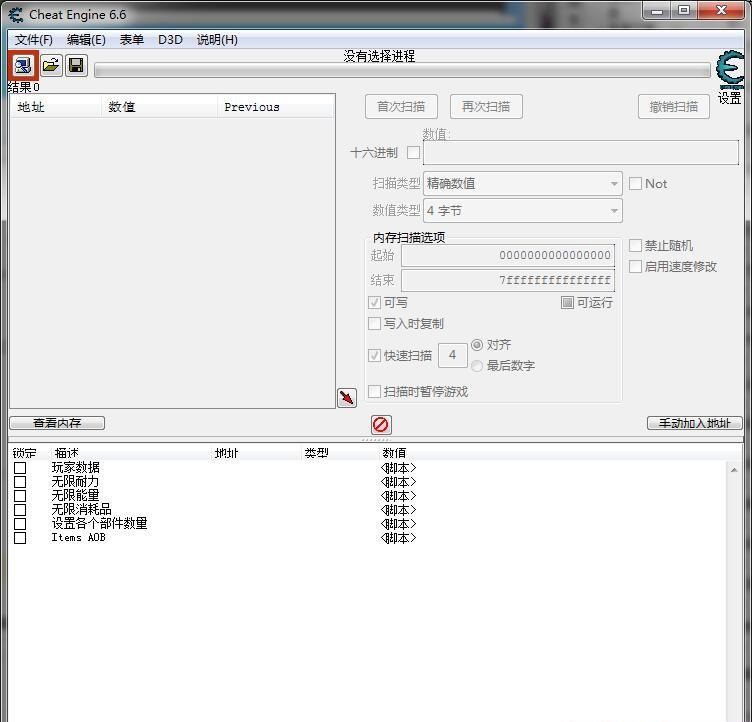Open the 表单 menu

tap(131, 40)
